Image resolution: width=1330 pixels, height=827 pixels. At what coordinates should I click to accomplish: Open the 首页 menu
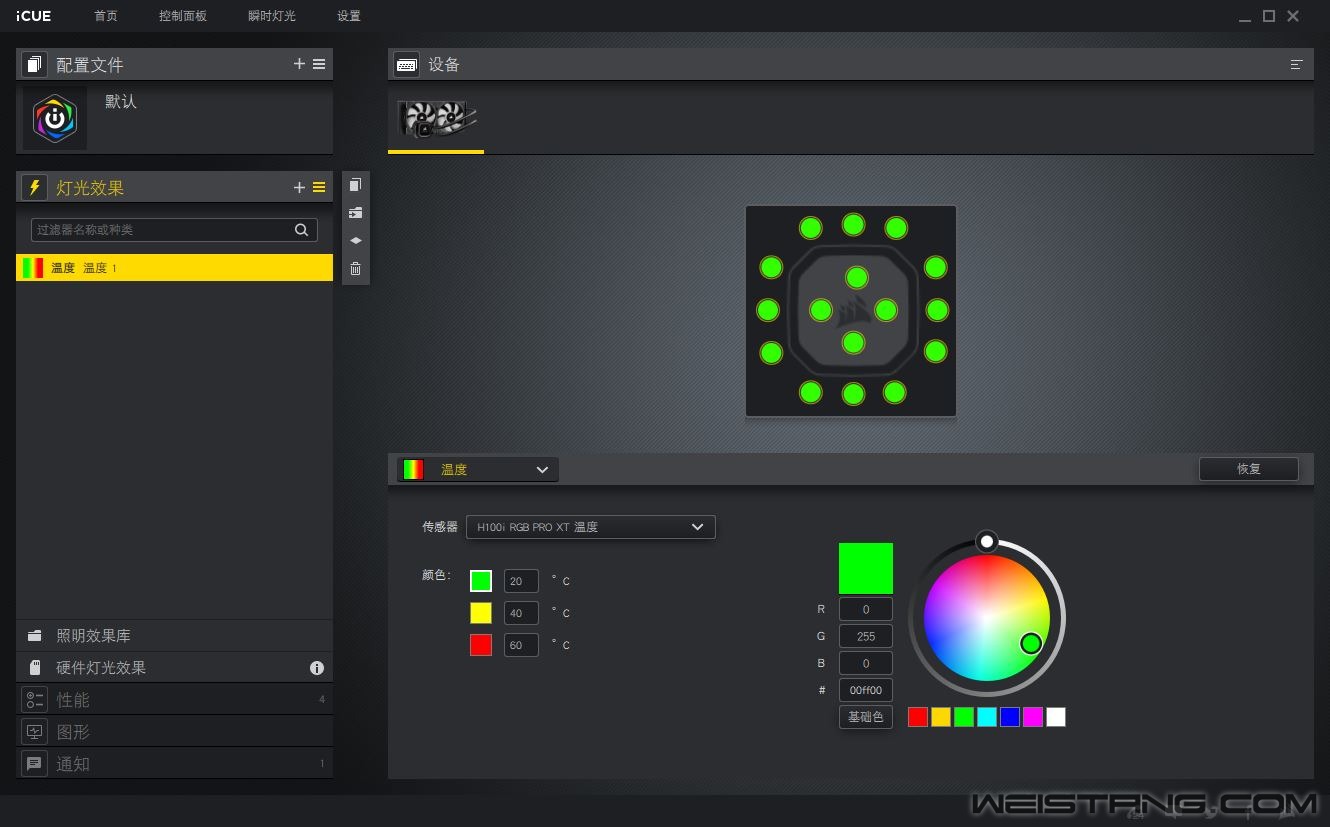click(106, 16)
